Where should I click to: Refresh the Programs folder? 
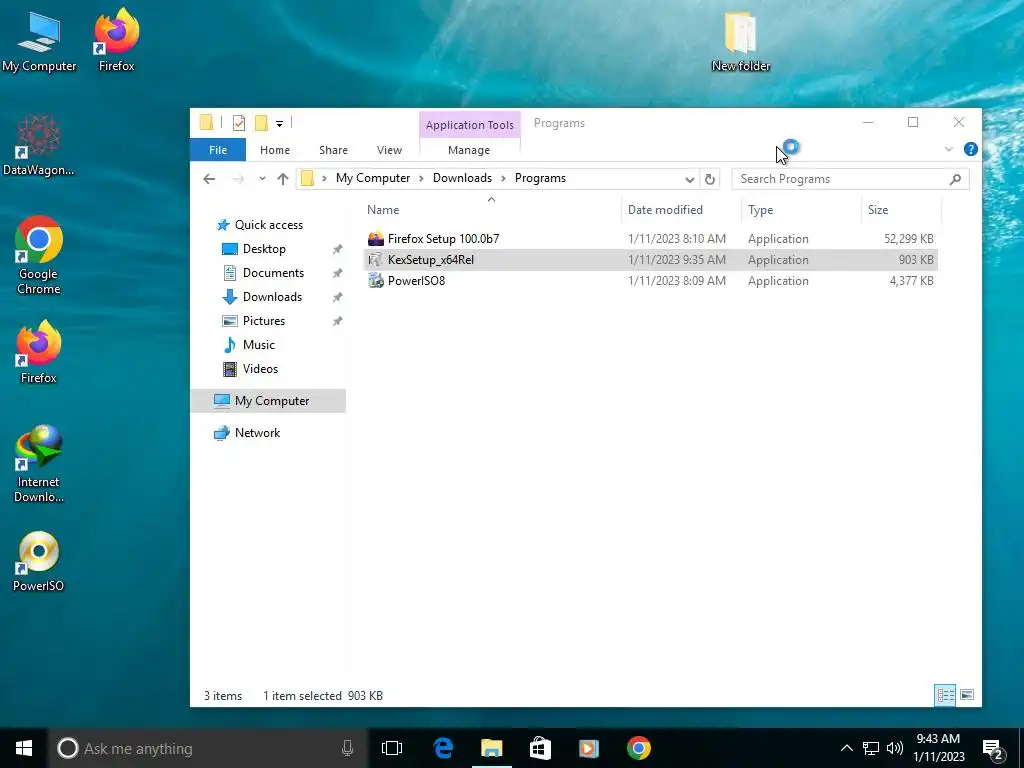click(x=710, y=179)
